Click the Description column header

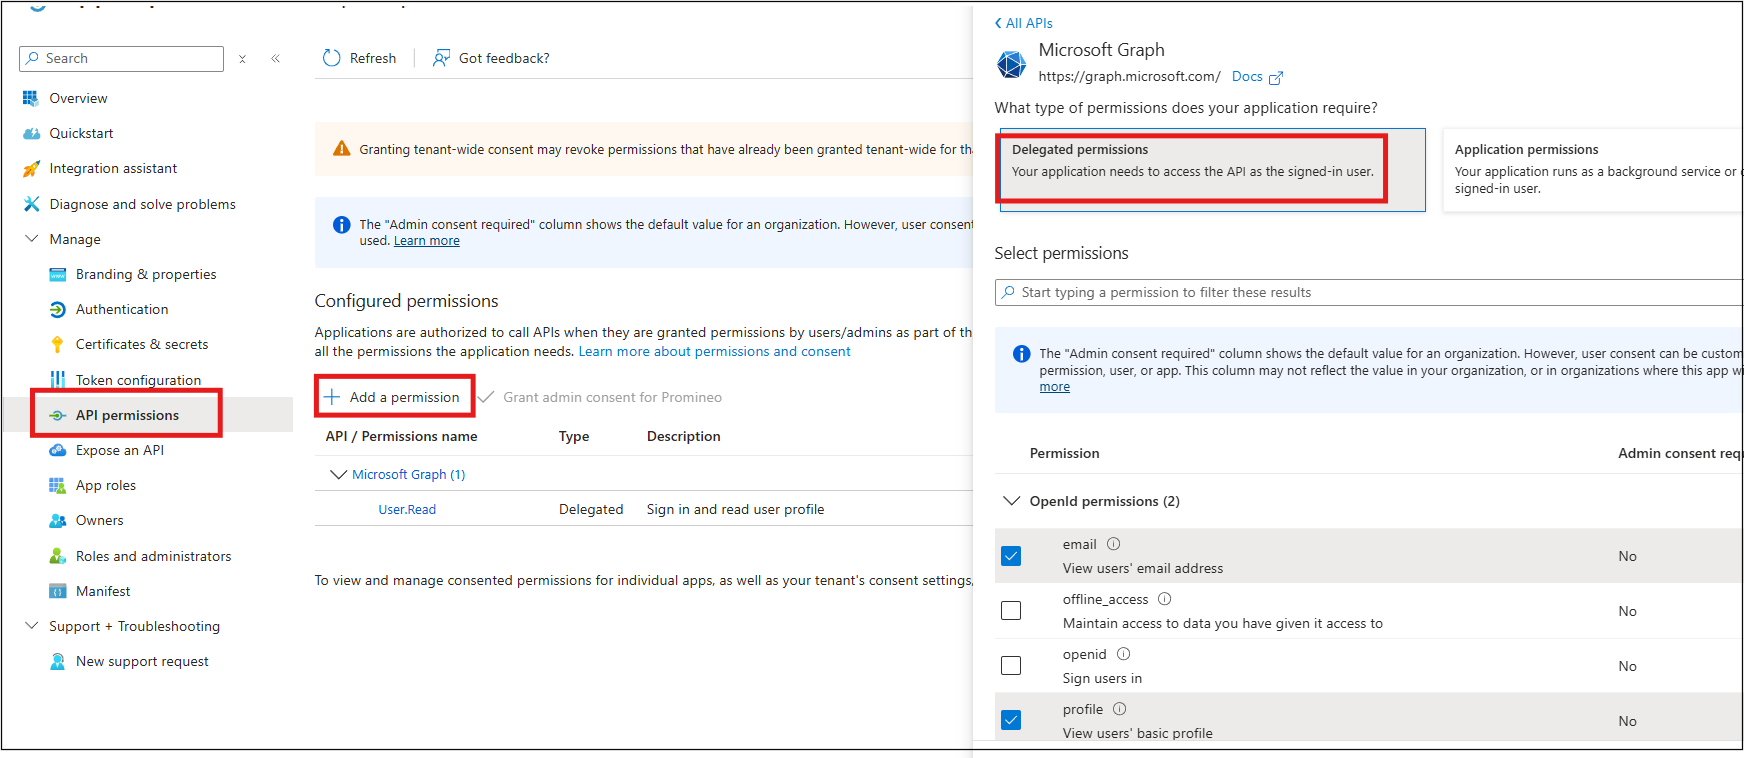(683, 436)
